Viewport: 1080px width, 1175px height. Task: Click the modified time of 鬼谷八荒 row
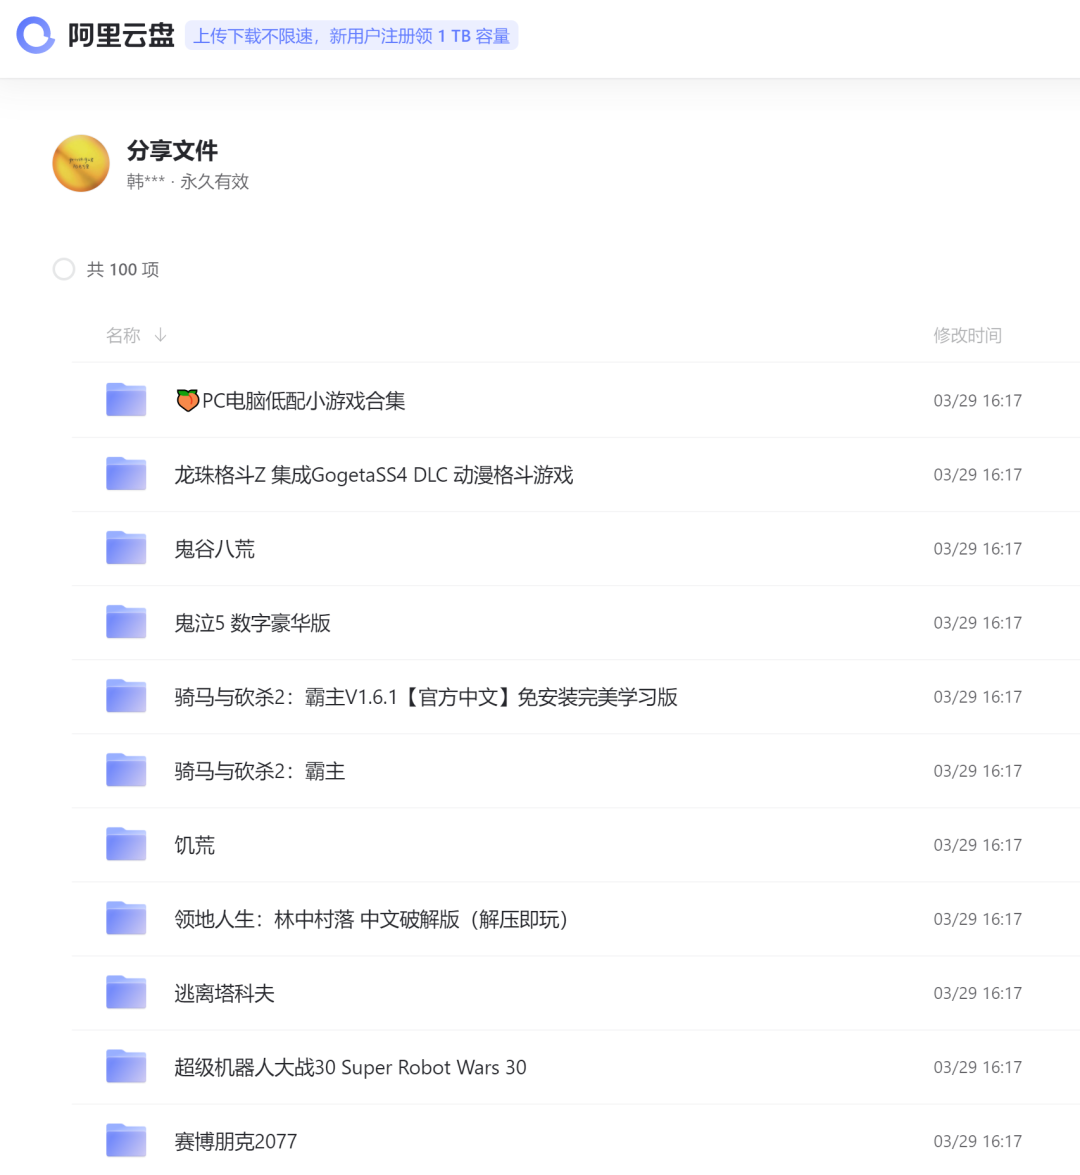(977, 549)
